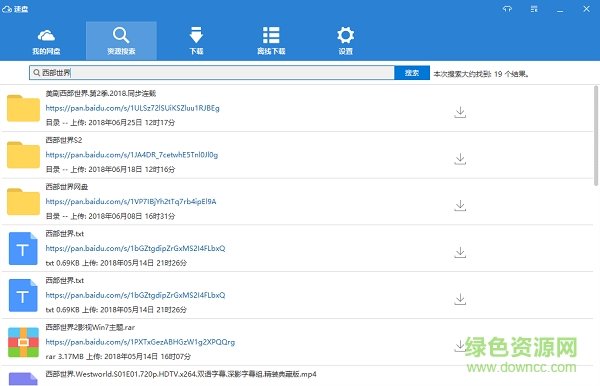Image resolution: width=600 pixels, height=386 pixels.
Task: Open the 下载 downloads tab
Action: coord(196,41)
